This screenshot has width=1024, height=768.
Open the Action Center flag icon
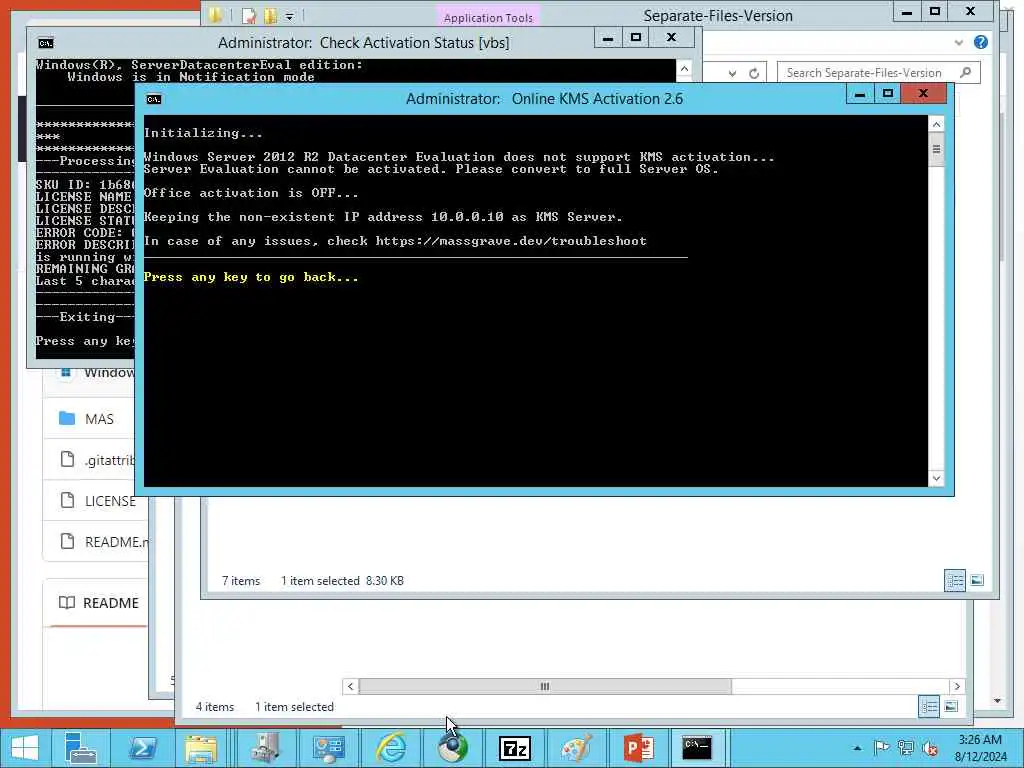point(881,748)
